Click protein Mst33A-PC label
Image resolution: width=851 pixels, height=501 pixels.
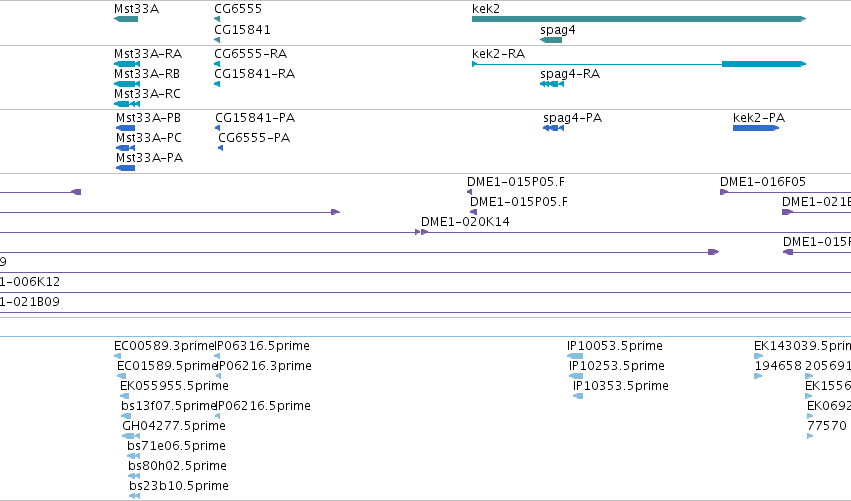(149, 138)
